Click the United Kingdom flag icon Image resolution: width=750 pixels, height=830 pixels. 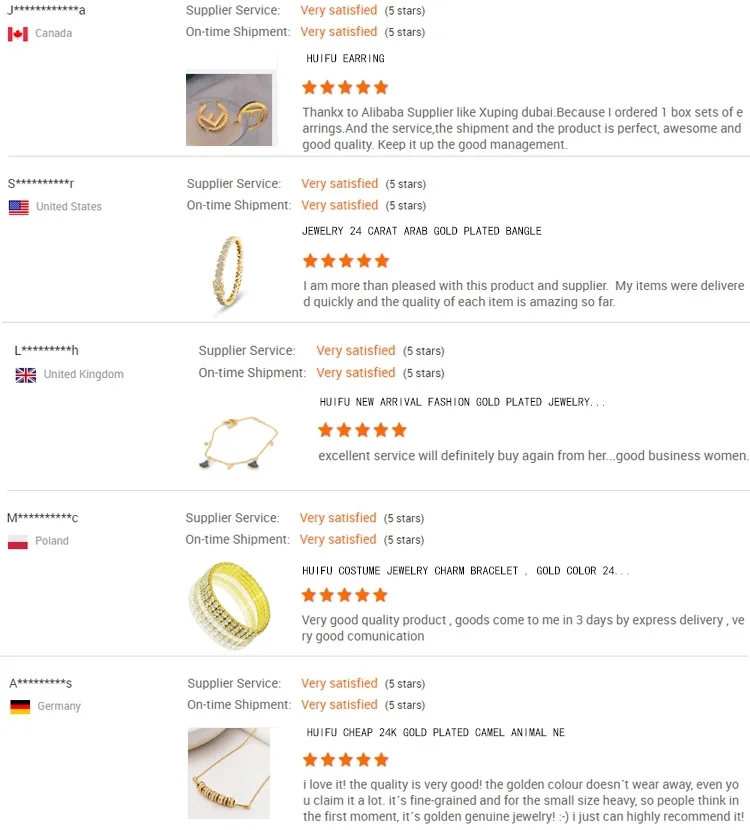point(26,375)
